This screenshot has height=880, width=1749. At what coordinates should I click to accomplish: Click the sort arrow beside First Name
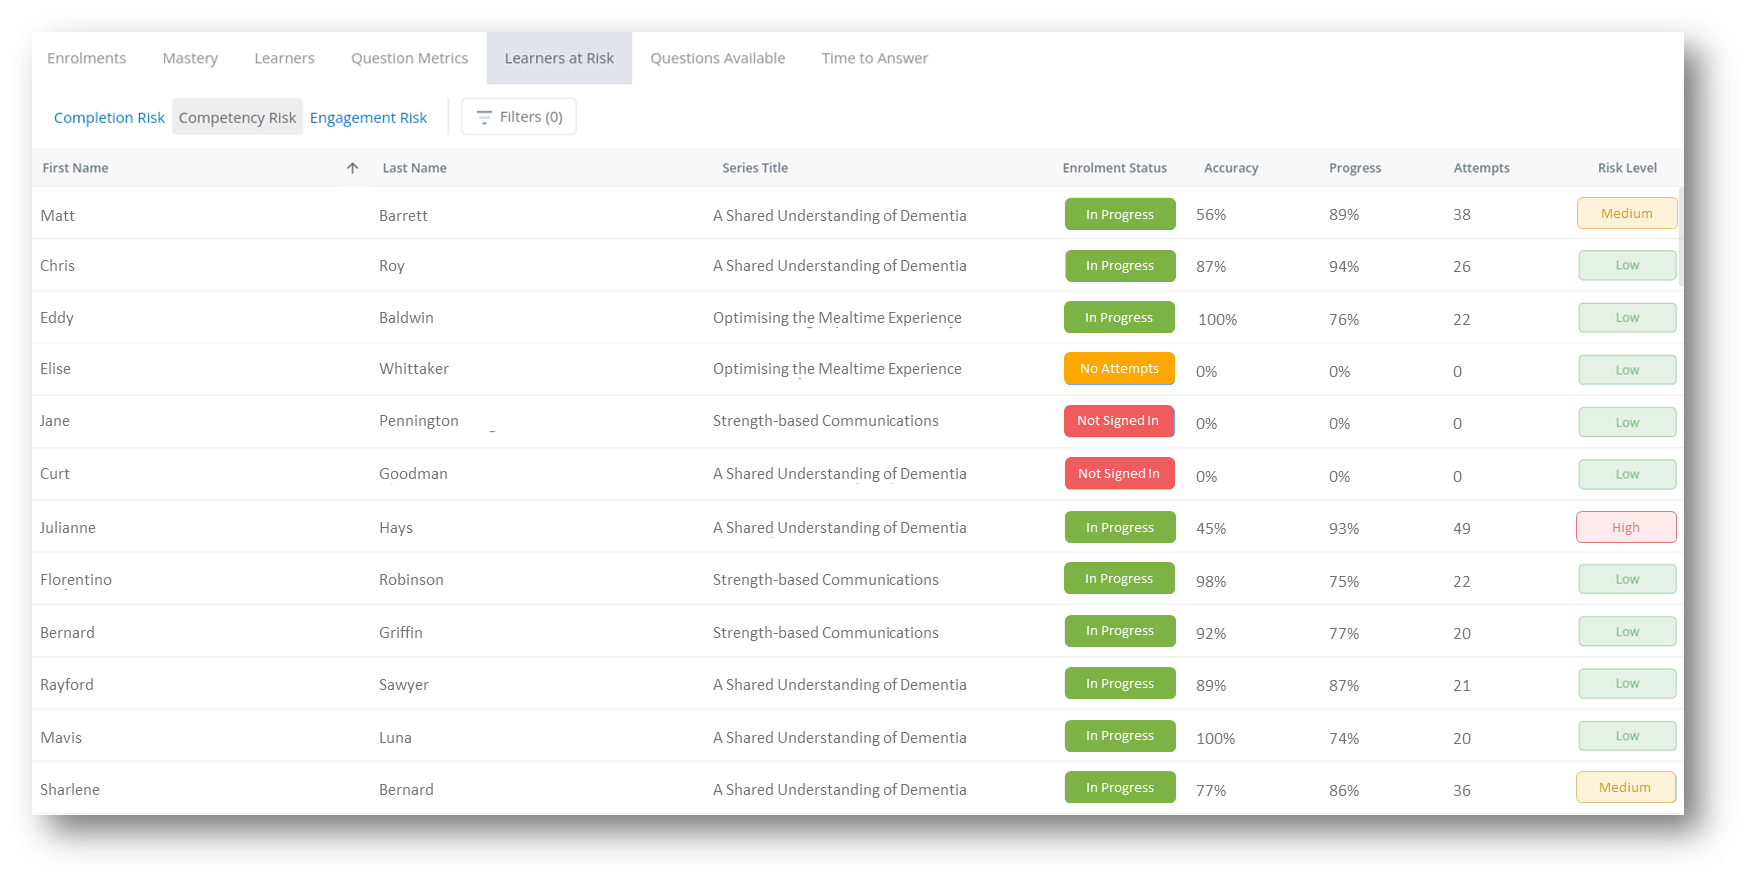coord(352,168)
